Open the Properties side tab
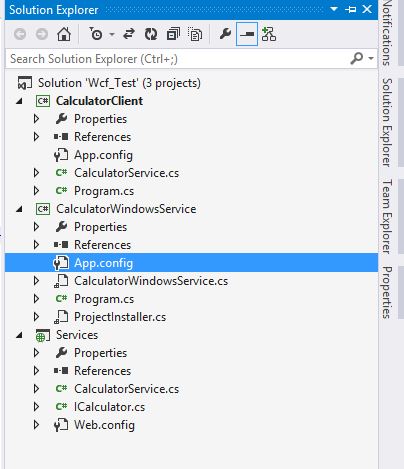This screenshot has width=404, height=469. [x=387, y=292]
